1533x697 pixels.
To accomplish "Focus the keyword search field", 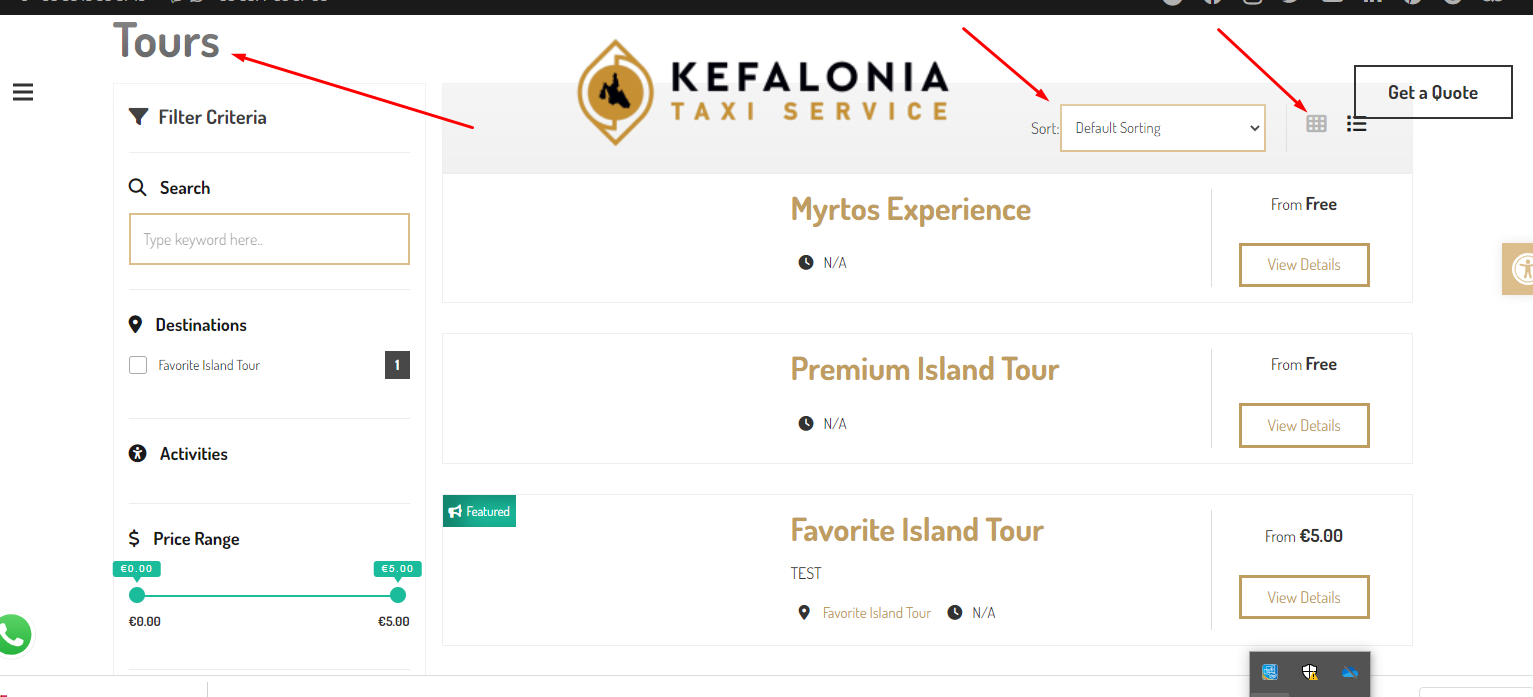I will tap(269, 239).
